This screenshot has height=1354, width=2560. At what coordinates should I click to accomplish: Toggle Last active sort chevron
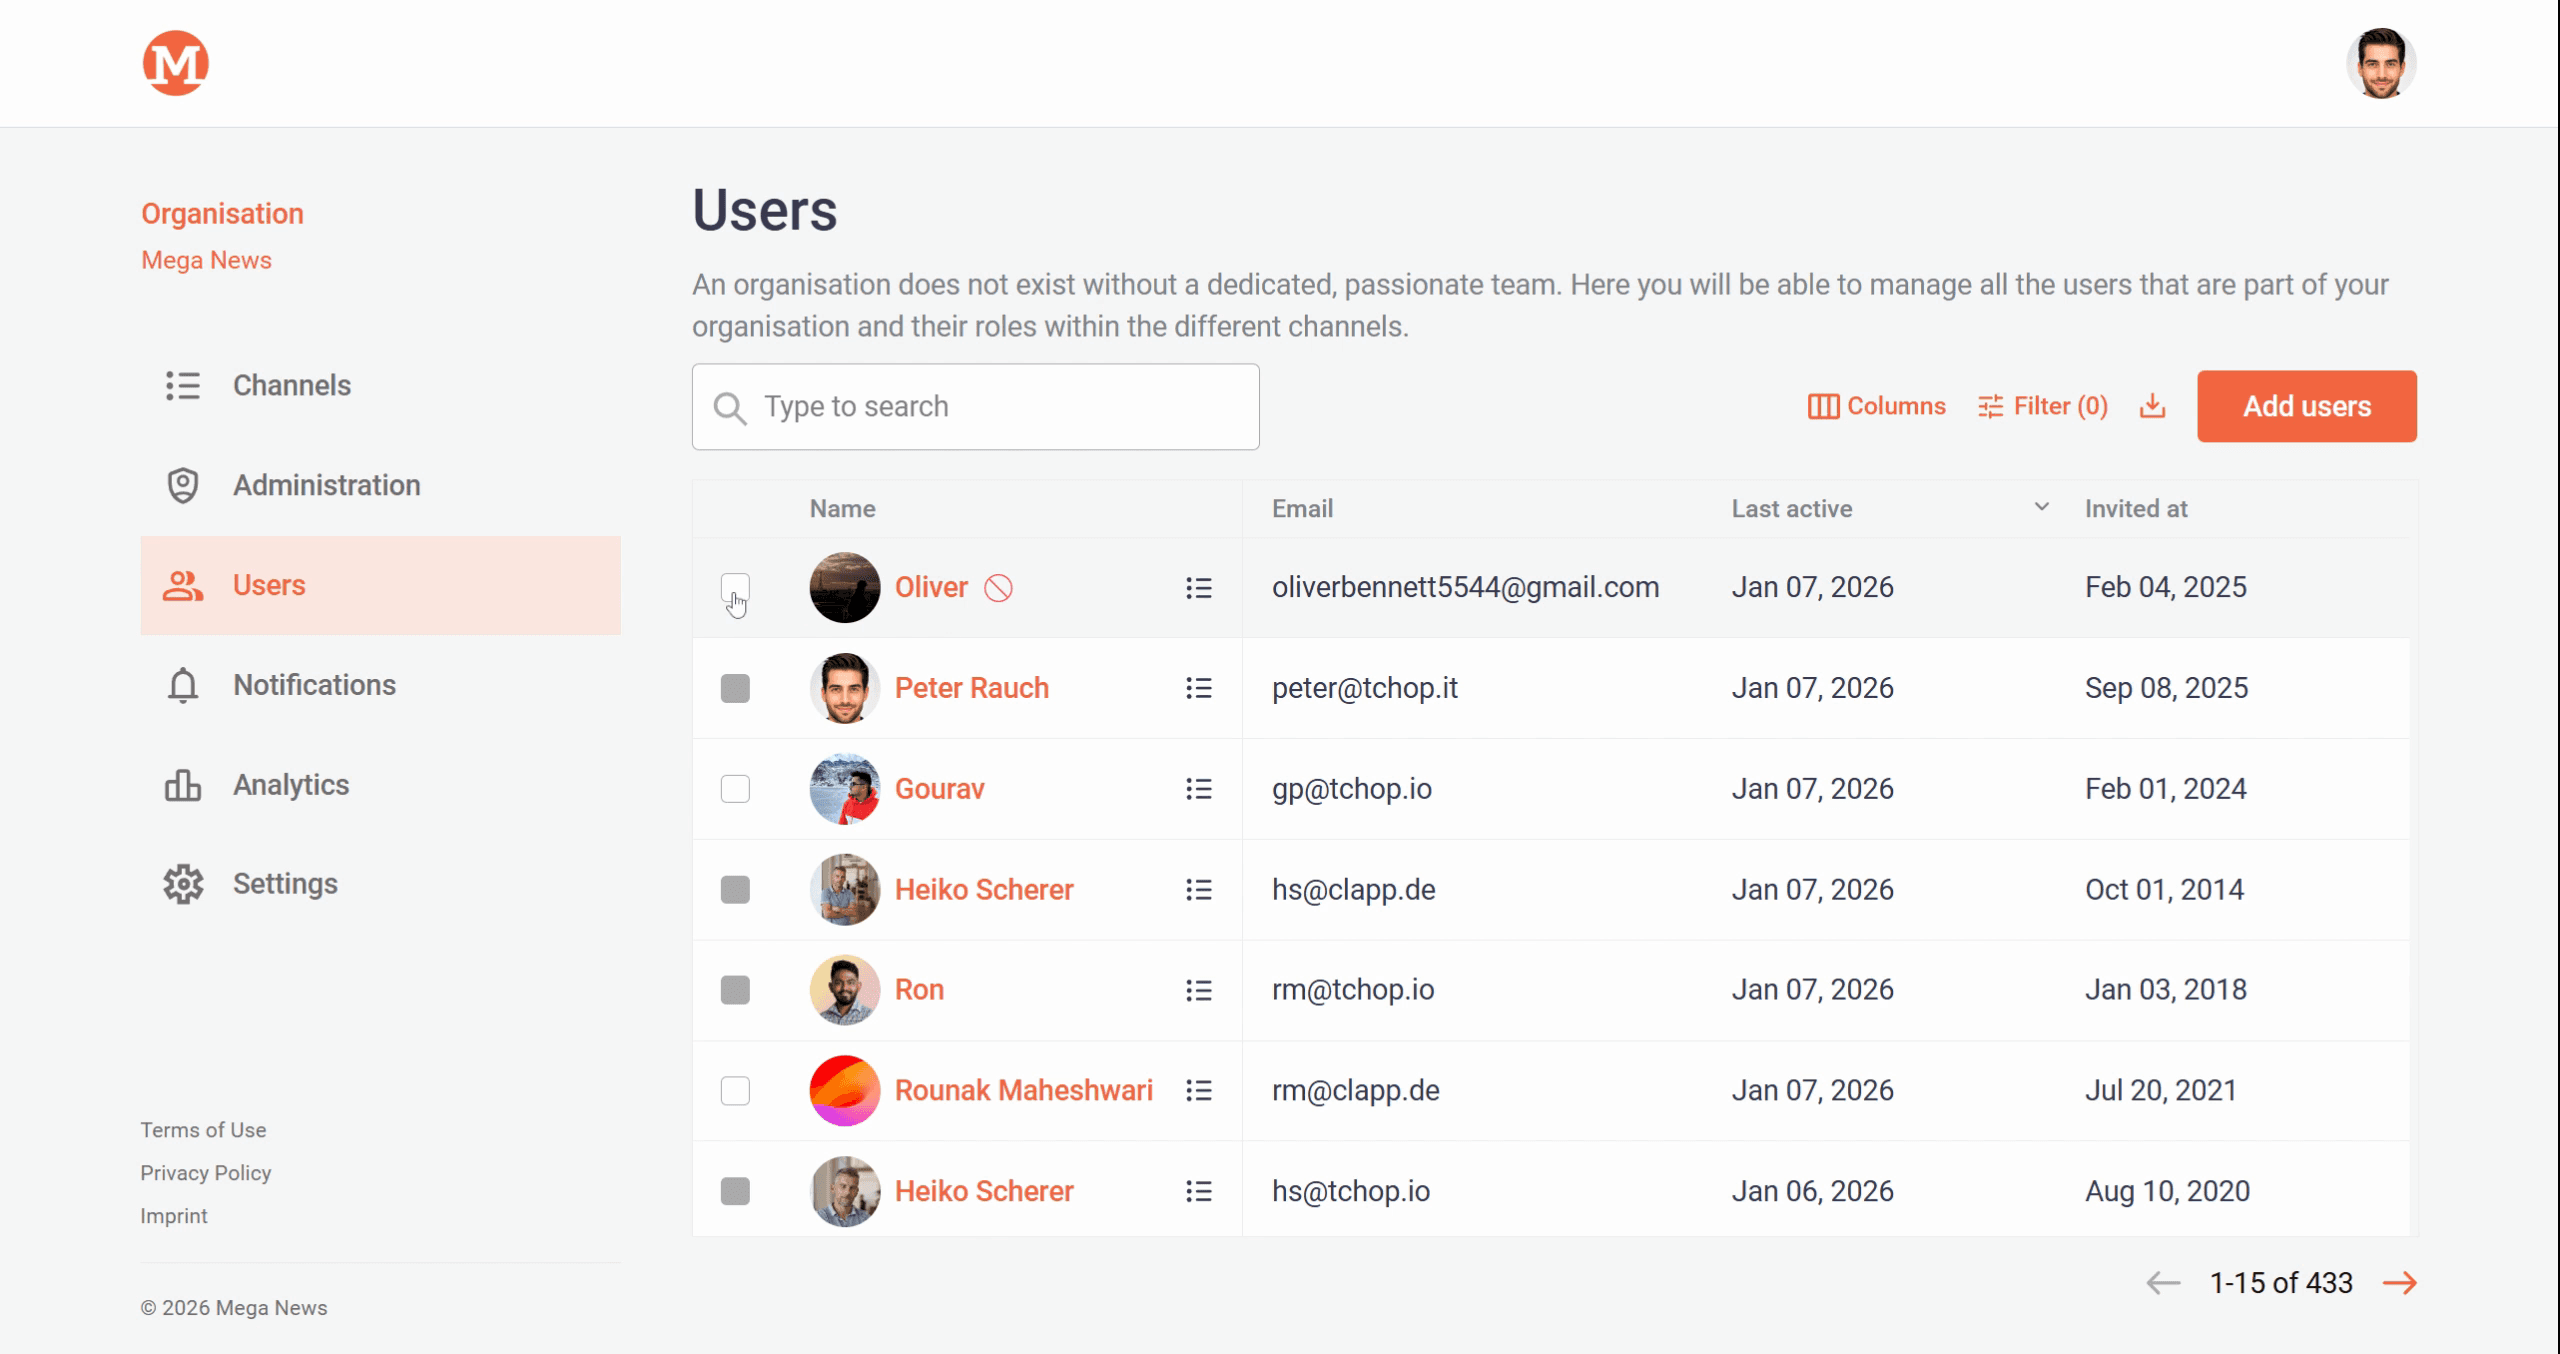click(x=2041, y=507)
